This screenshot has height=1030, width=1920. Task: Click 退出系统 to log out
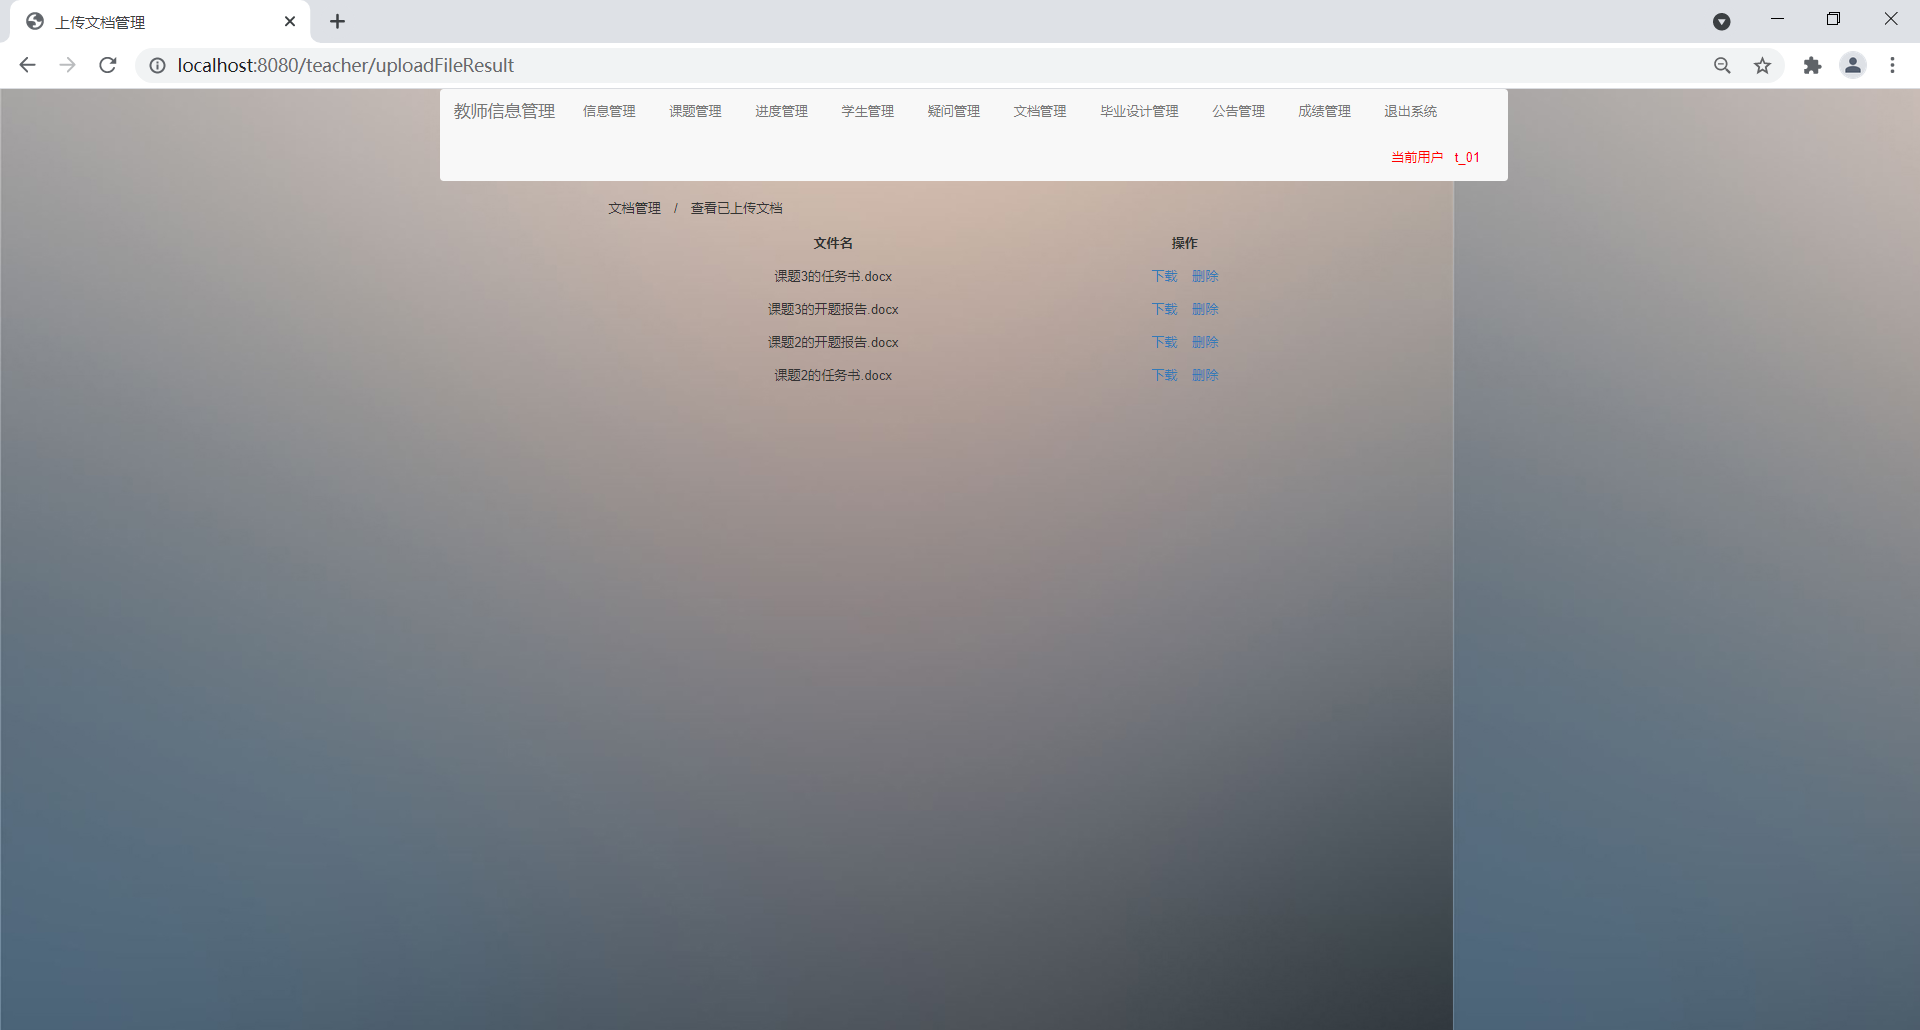(1410, 111)
